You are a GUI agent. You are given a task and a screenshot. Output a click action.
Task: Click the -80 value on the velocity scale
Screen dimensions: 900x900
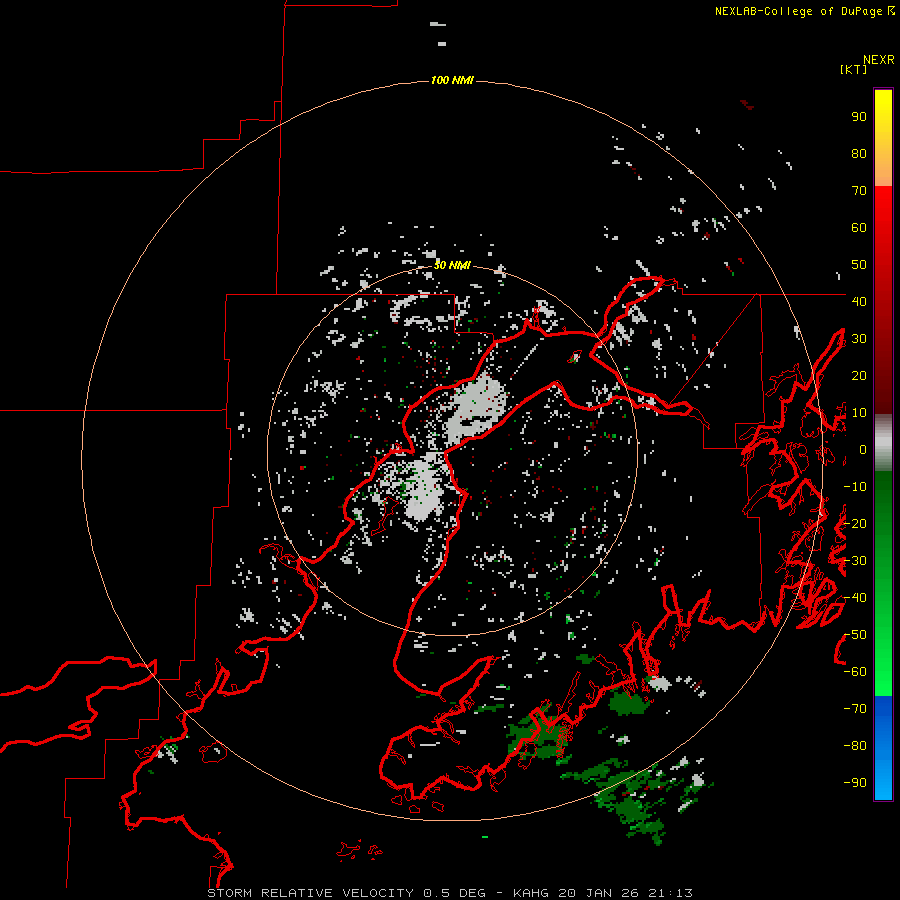[x=855, y=746]
